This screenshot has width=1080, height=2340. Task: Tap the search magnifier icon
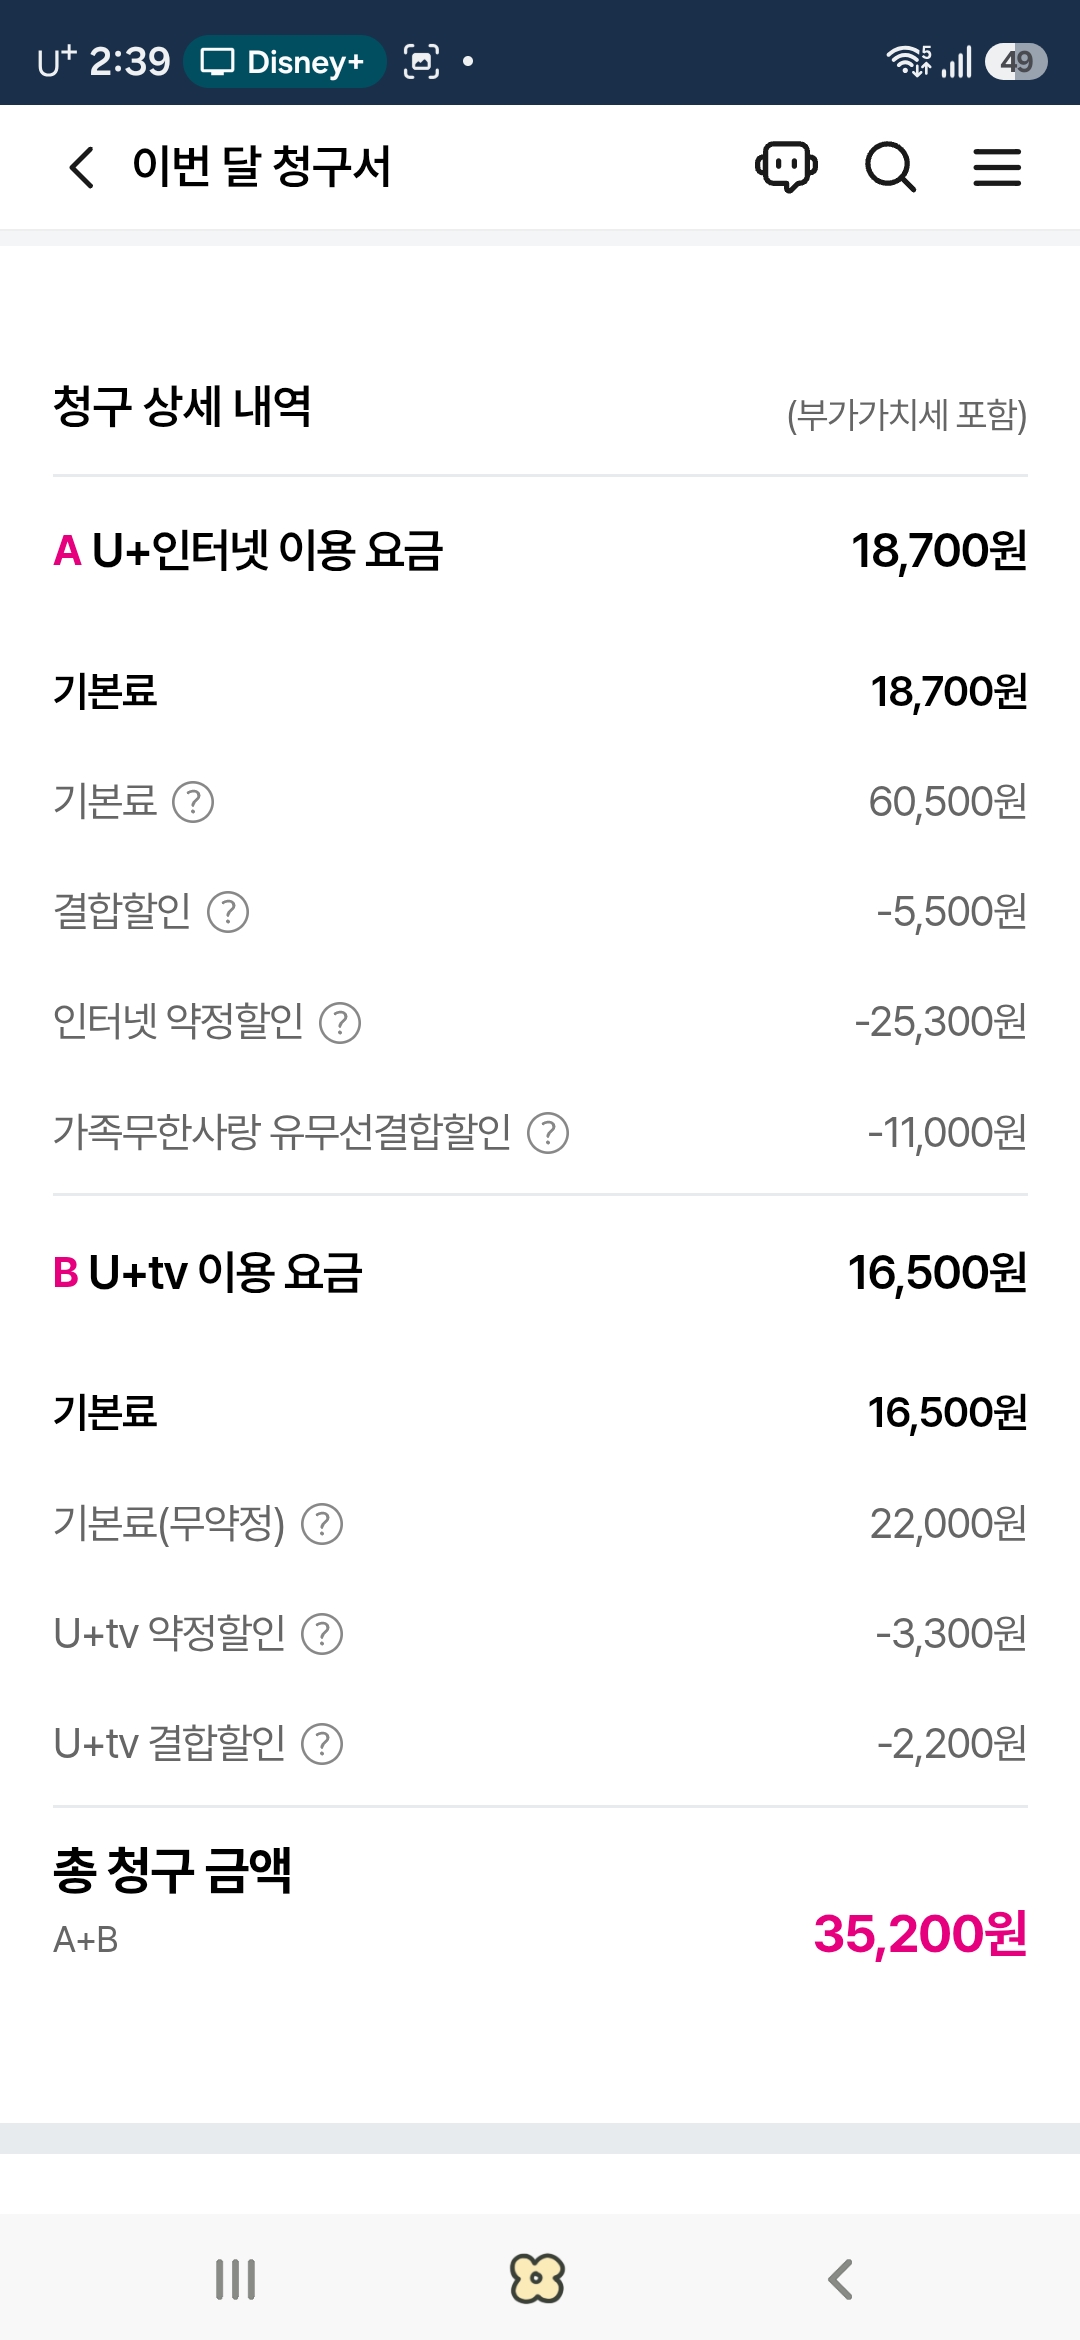pyautogui.click(x=889, y=166)
